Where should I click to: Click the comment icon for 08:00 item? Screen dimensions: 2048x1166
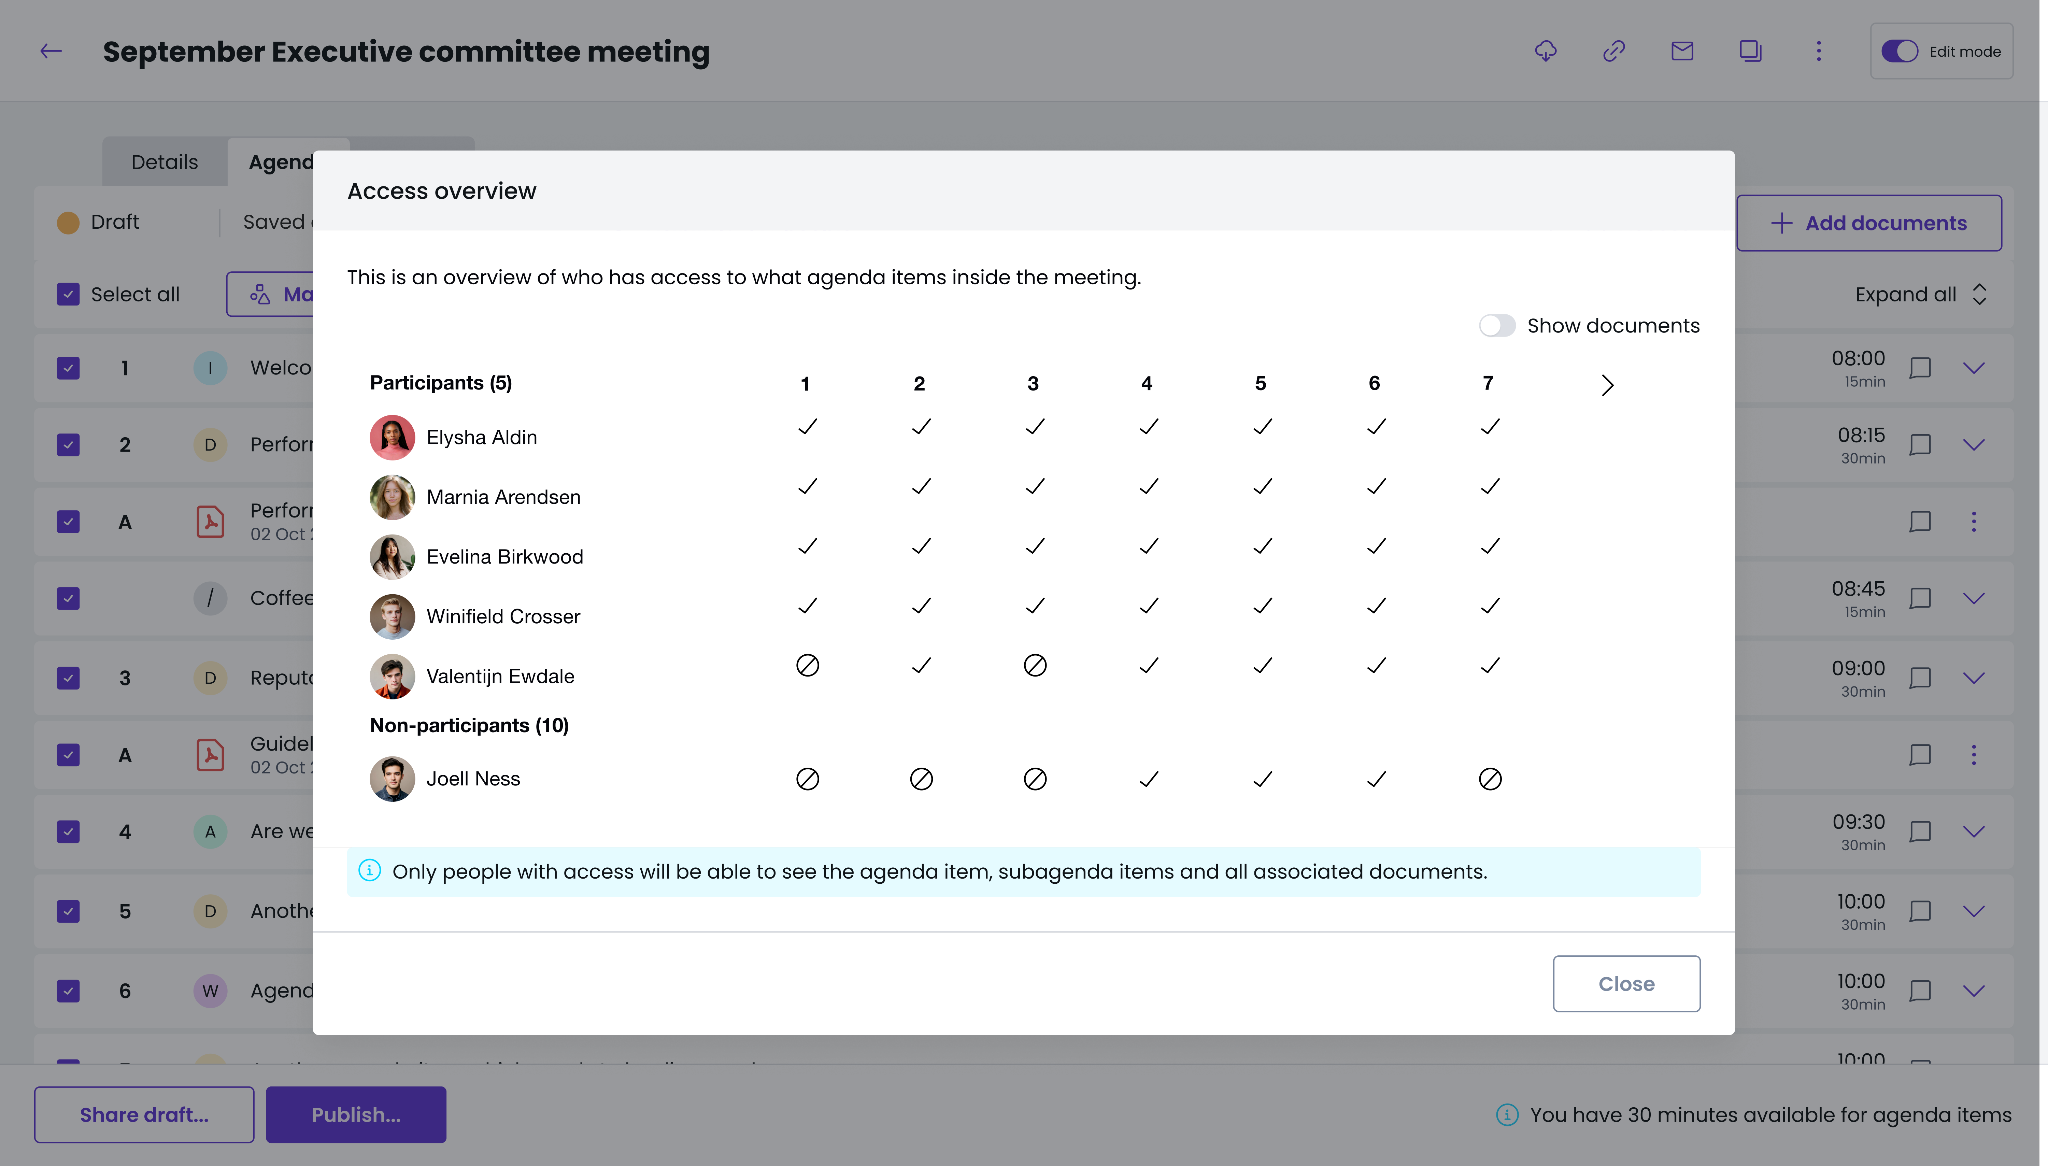[x=1920, y=368]
